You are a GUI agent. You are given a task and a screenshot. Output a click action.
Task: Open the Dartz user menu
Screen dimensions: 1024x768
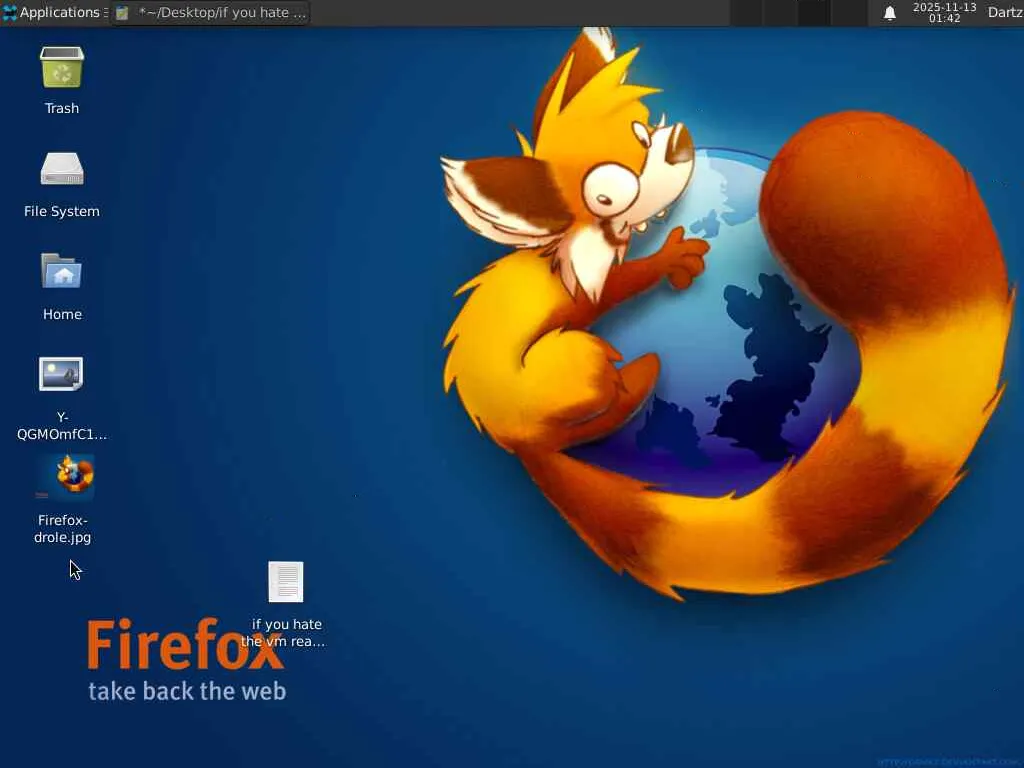1005,12
